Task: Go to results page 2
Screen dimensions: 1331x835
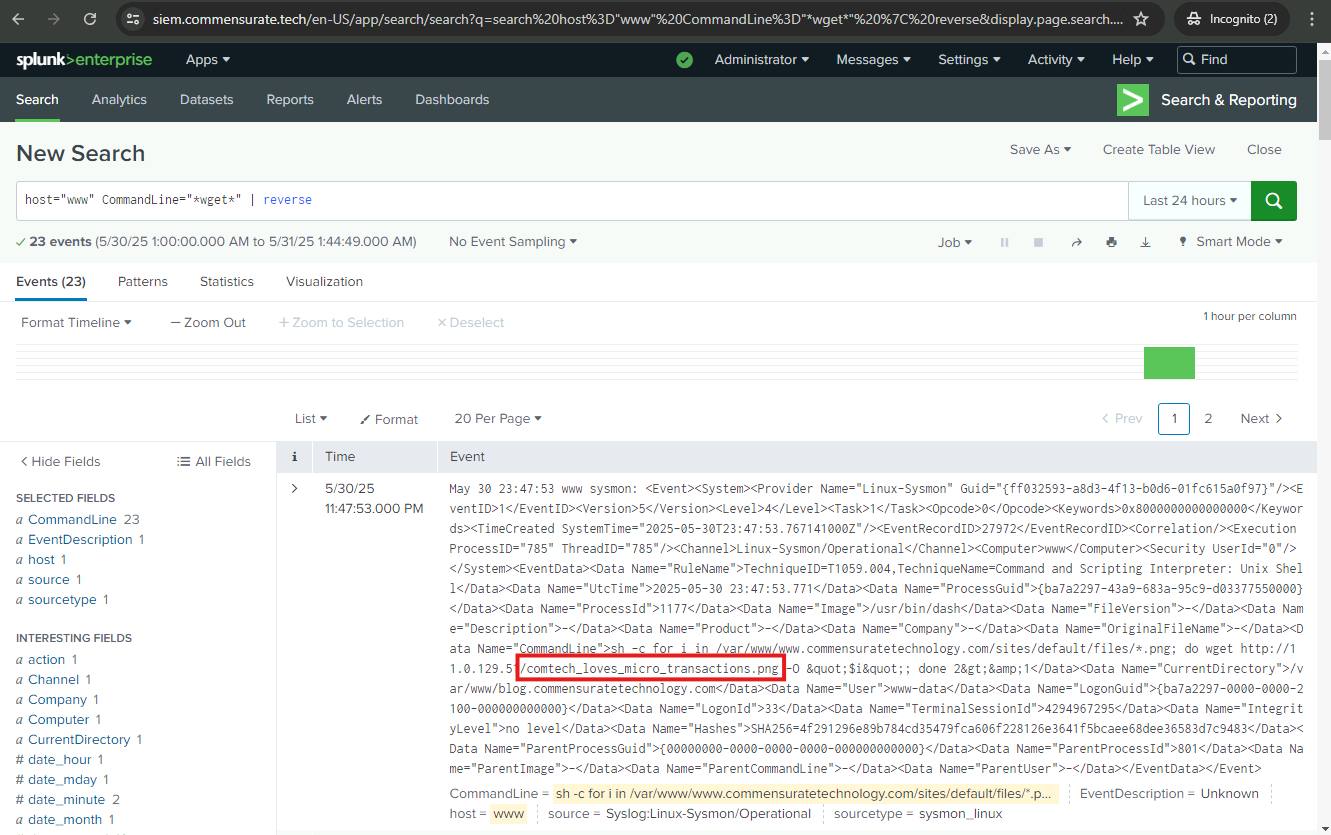Action: [1208, 419]
